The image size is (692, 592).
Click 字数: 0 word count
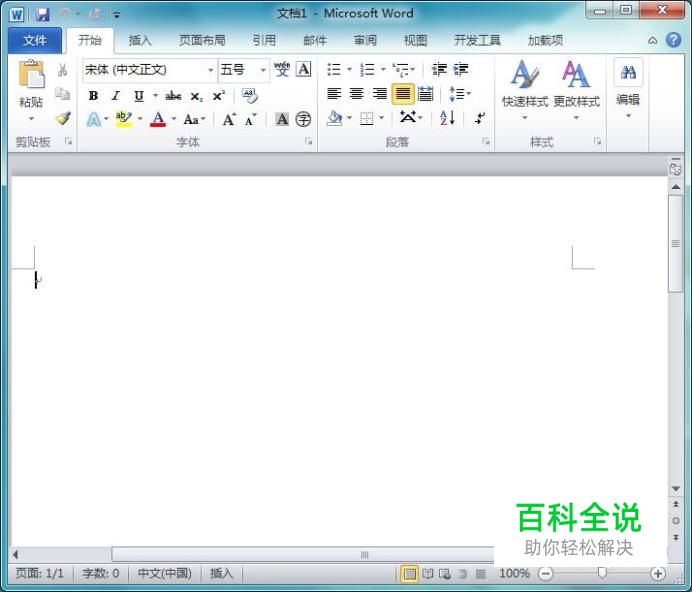click(x=101, y=573)
